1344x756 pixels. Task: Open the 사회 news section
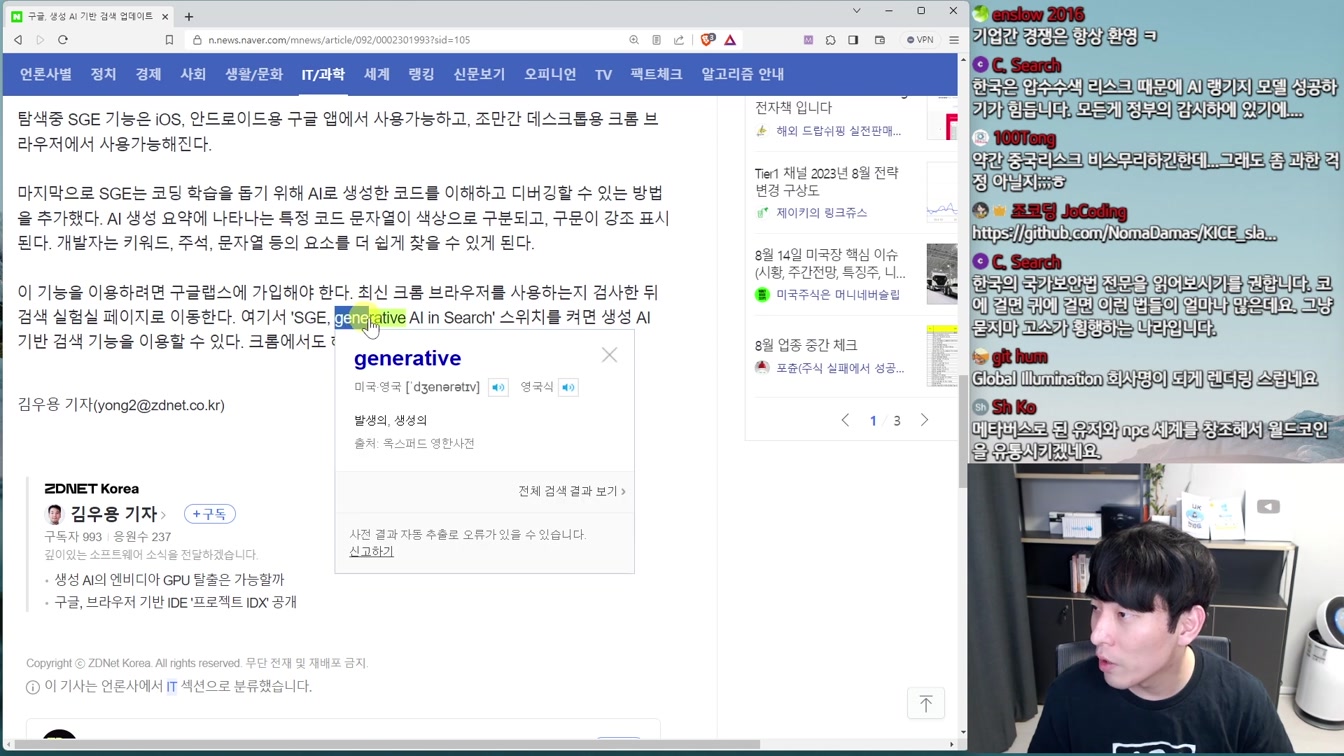point(193,74)
